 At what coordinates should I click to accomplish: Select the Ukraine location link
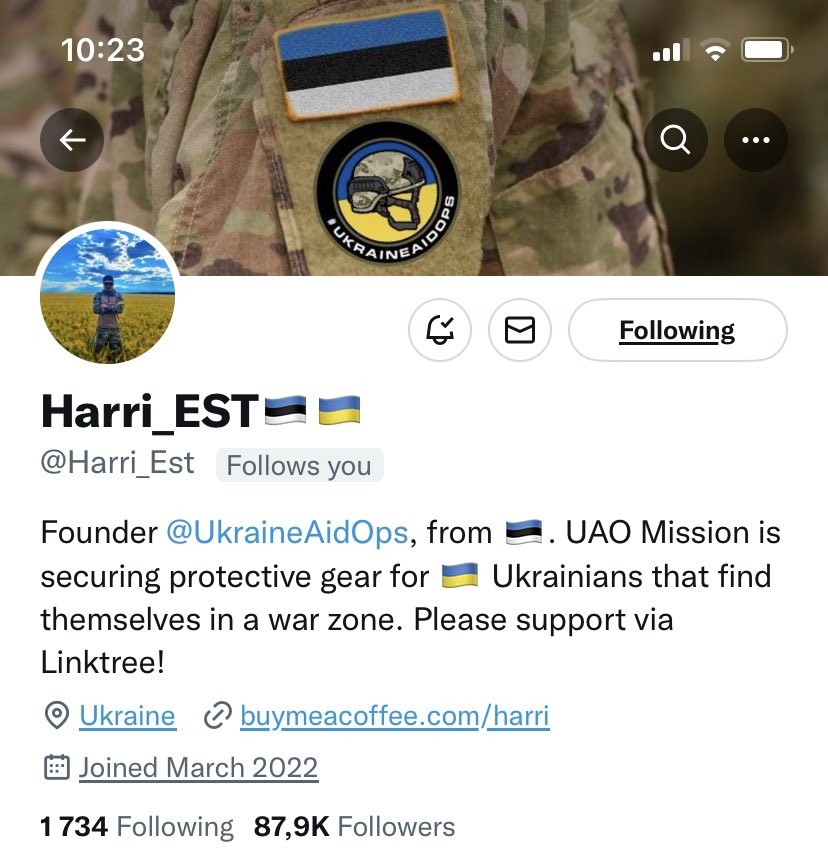click(x=127, y=715)
